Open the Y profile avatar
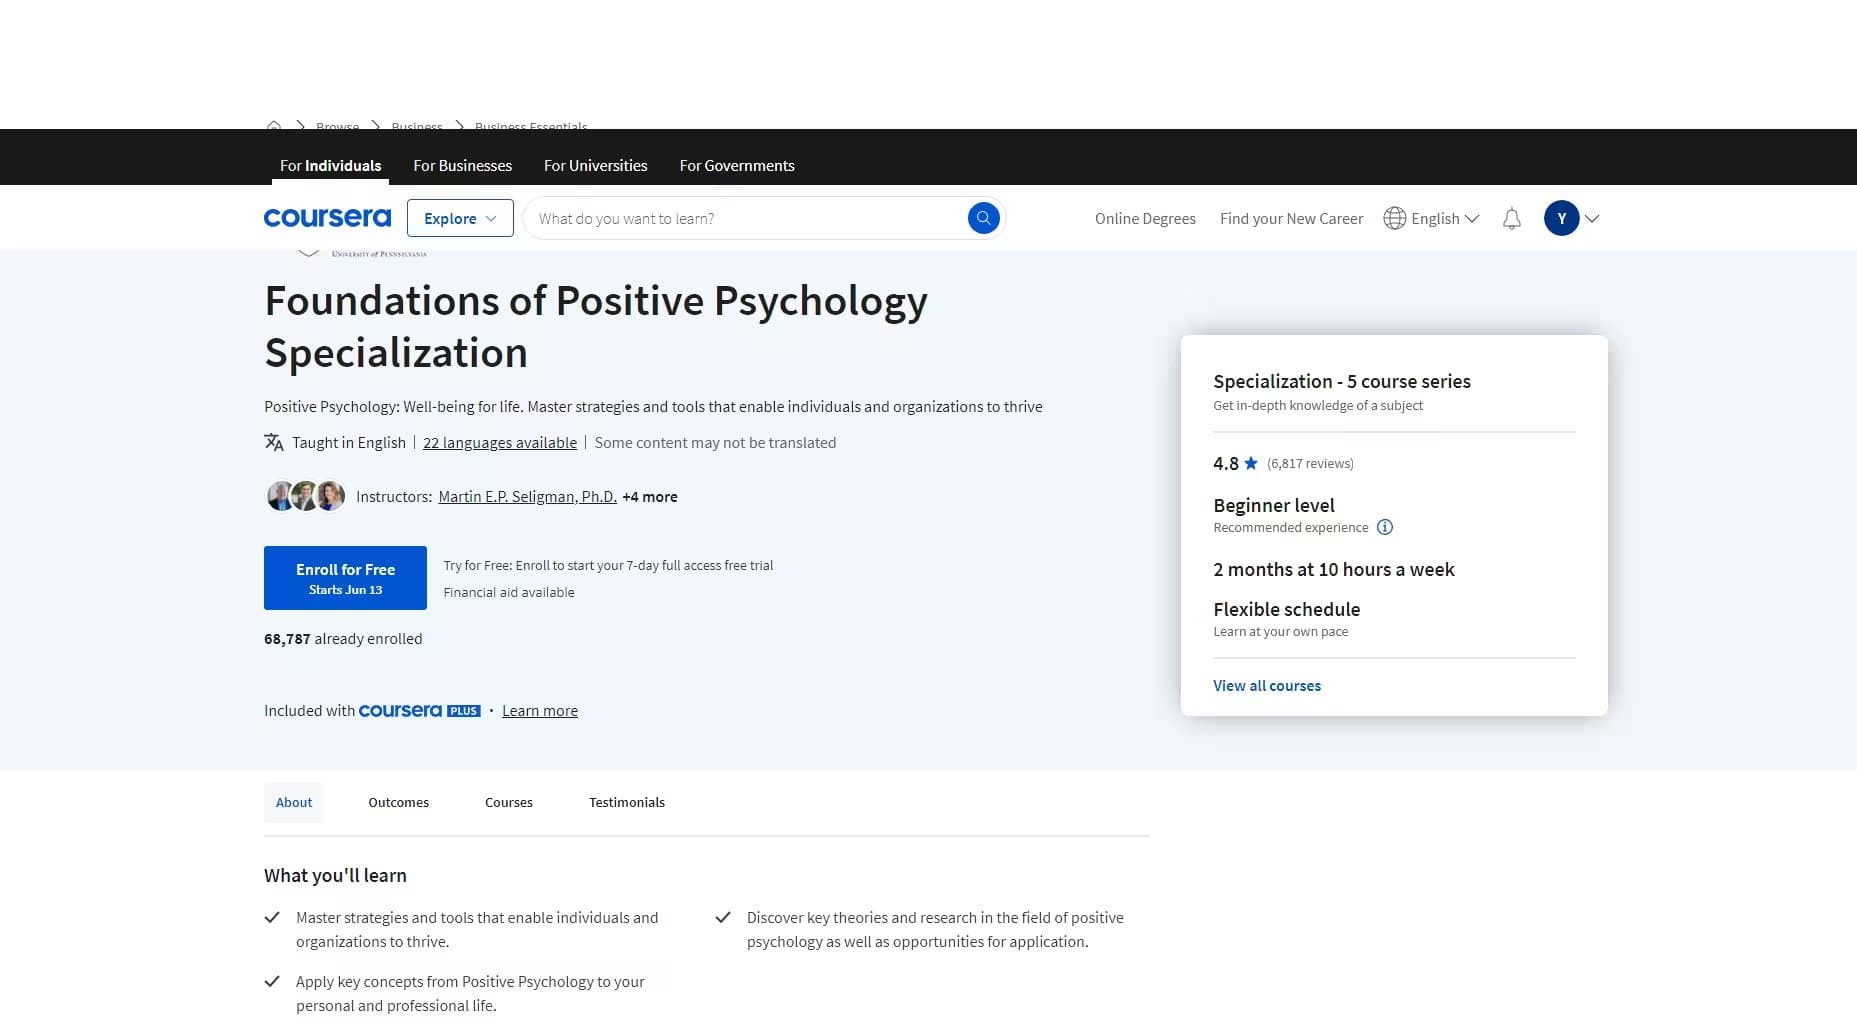This screenshot has height=1019, width=1857. (x=1561, y=218)
